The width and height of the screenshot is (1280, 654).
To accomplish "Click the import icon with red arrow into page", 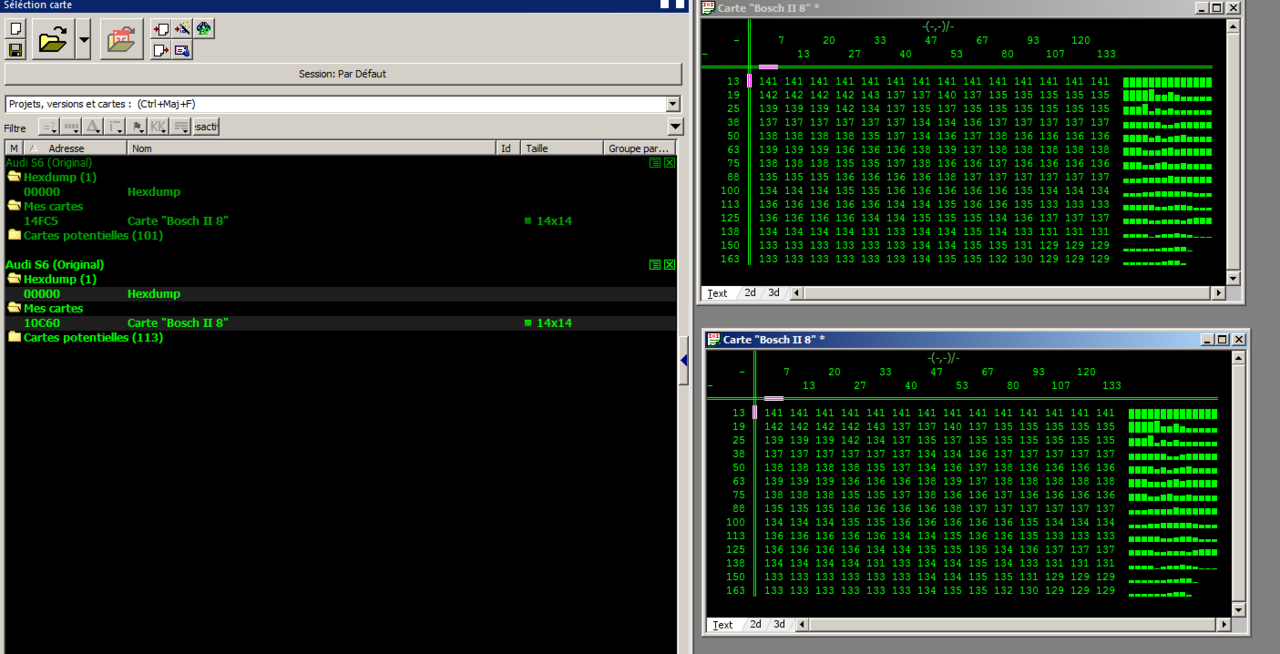I will coord(161,29).
